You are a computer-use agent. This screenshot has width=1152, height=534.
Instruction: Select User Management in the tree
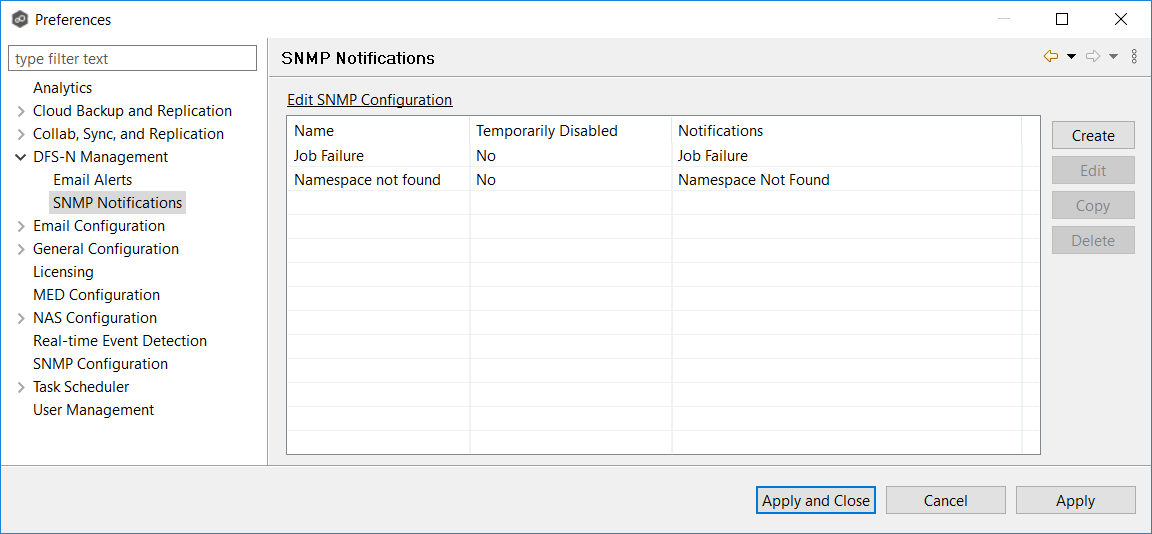coord(93,410)
